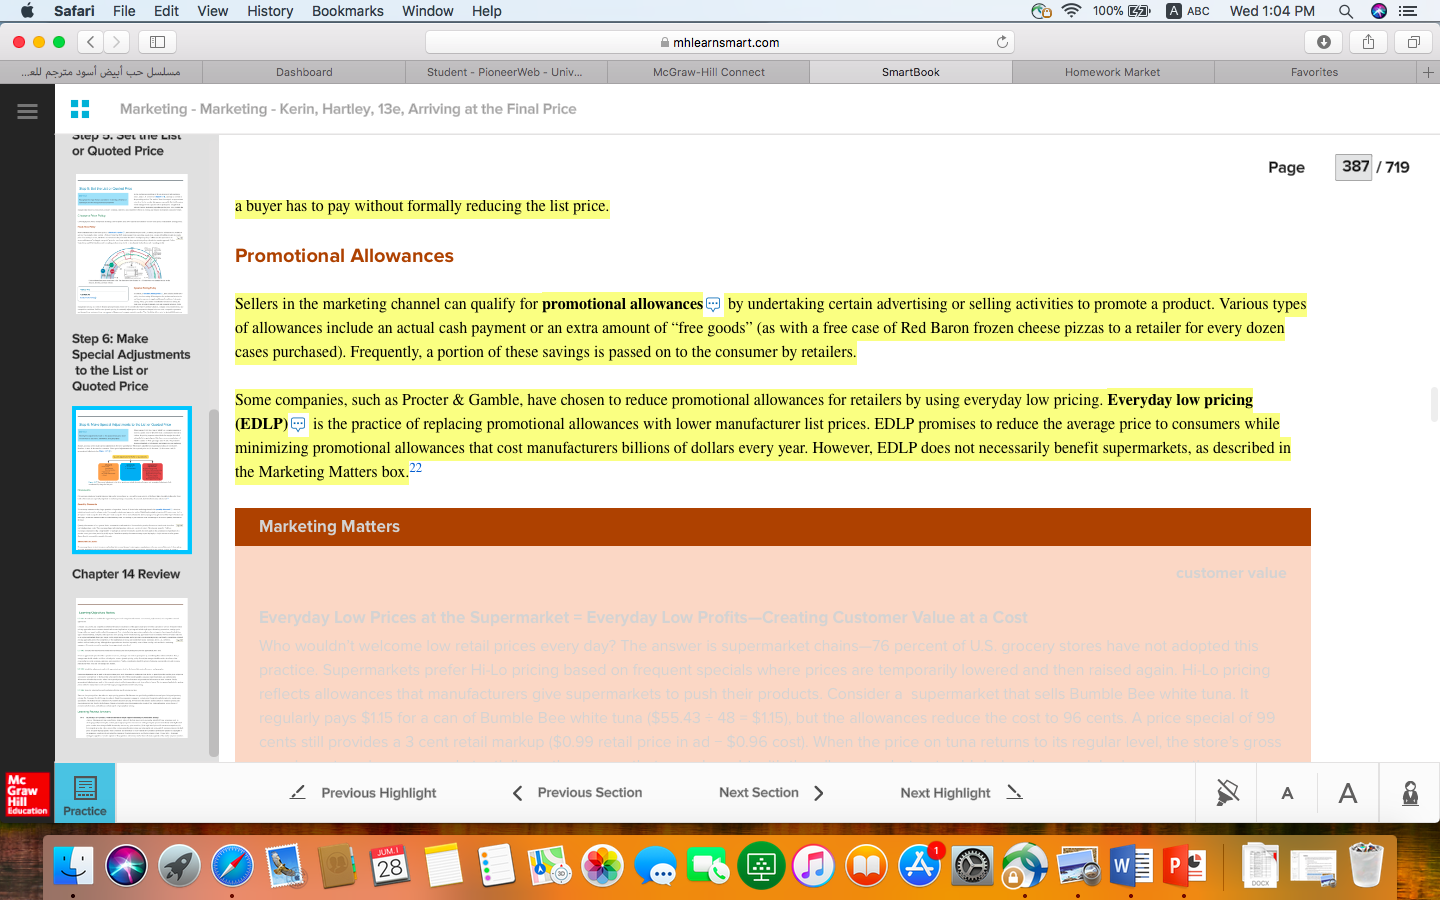Add a new Safari tab

(1428, 72)
